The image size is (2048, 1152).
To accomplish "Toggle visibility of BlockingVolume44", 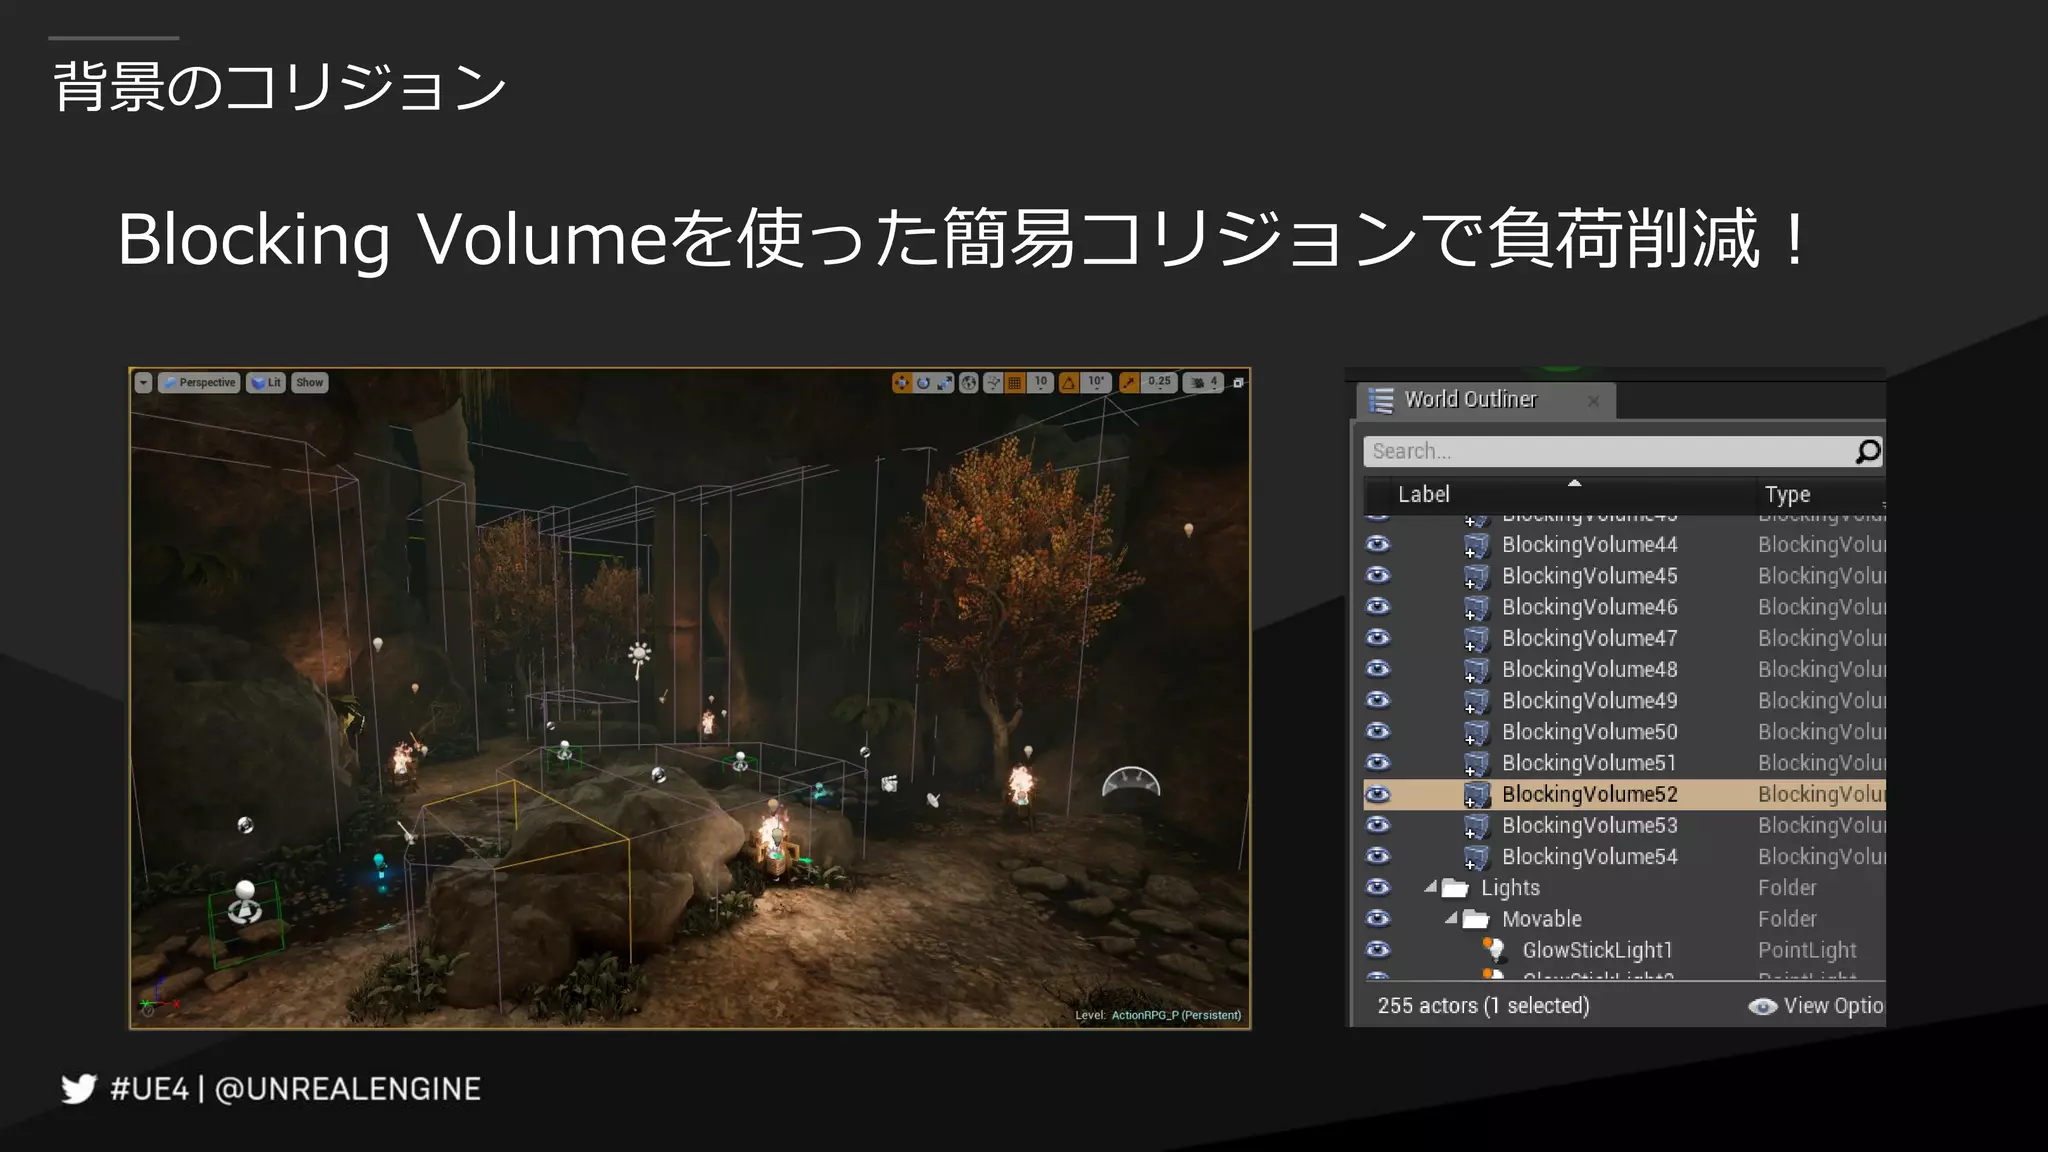I will (1378, 544).
